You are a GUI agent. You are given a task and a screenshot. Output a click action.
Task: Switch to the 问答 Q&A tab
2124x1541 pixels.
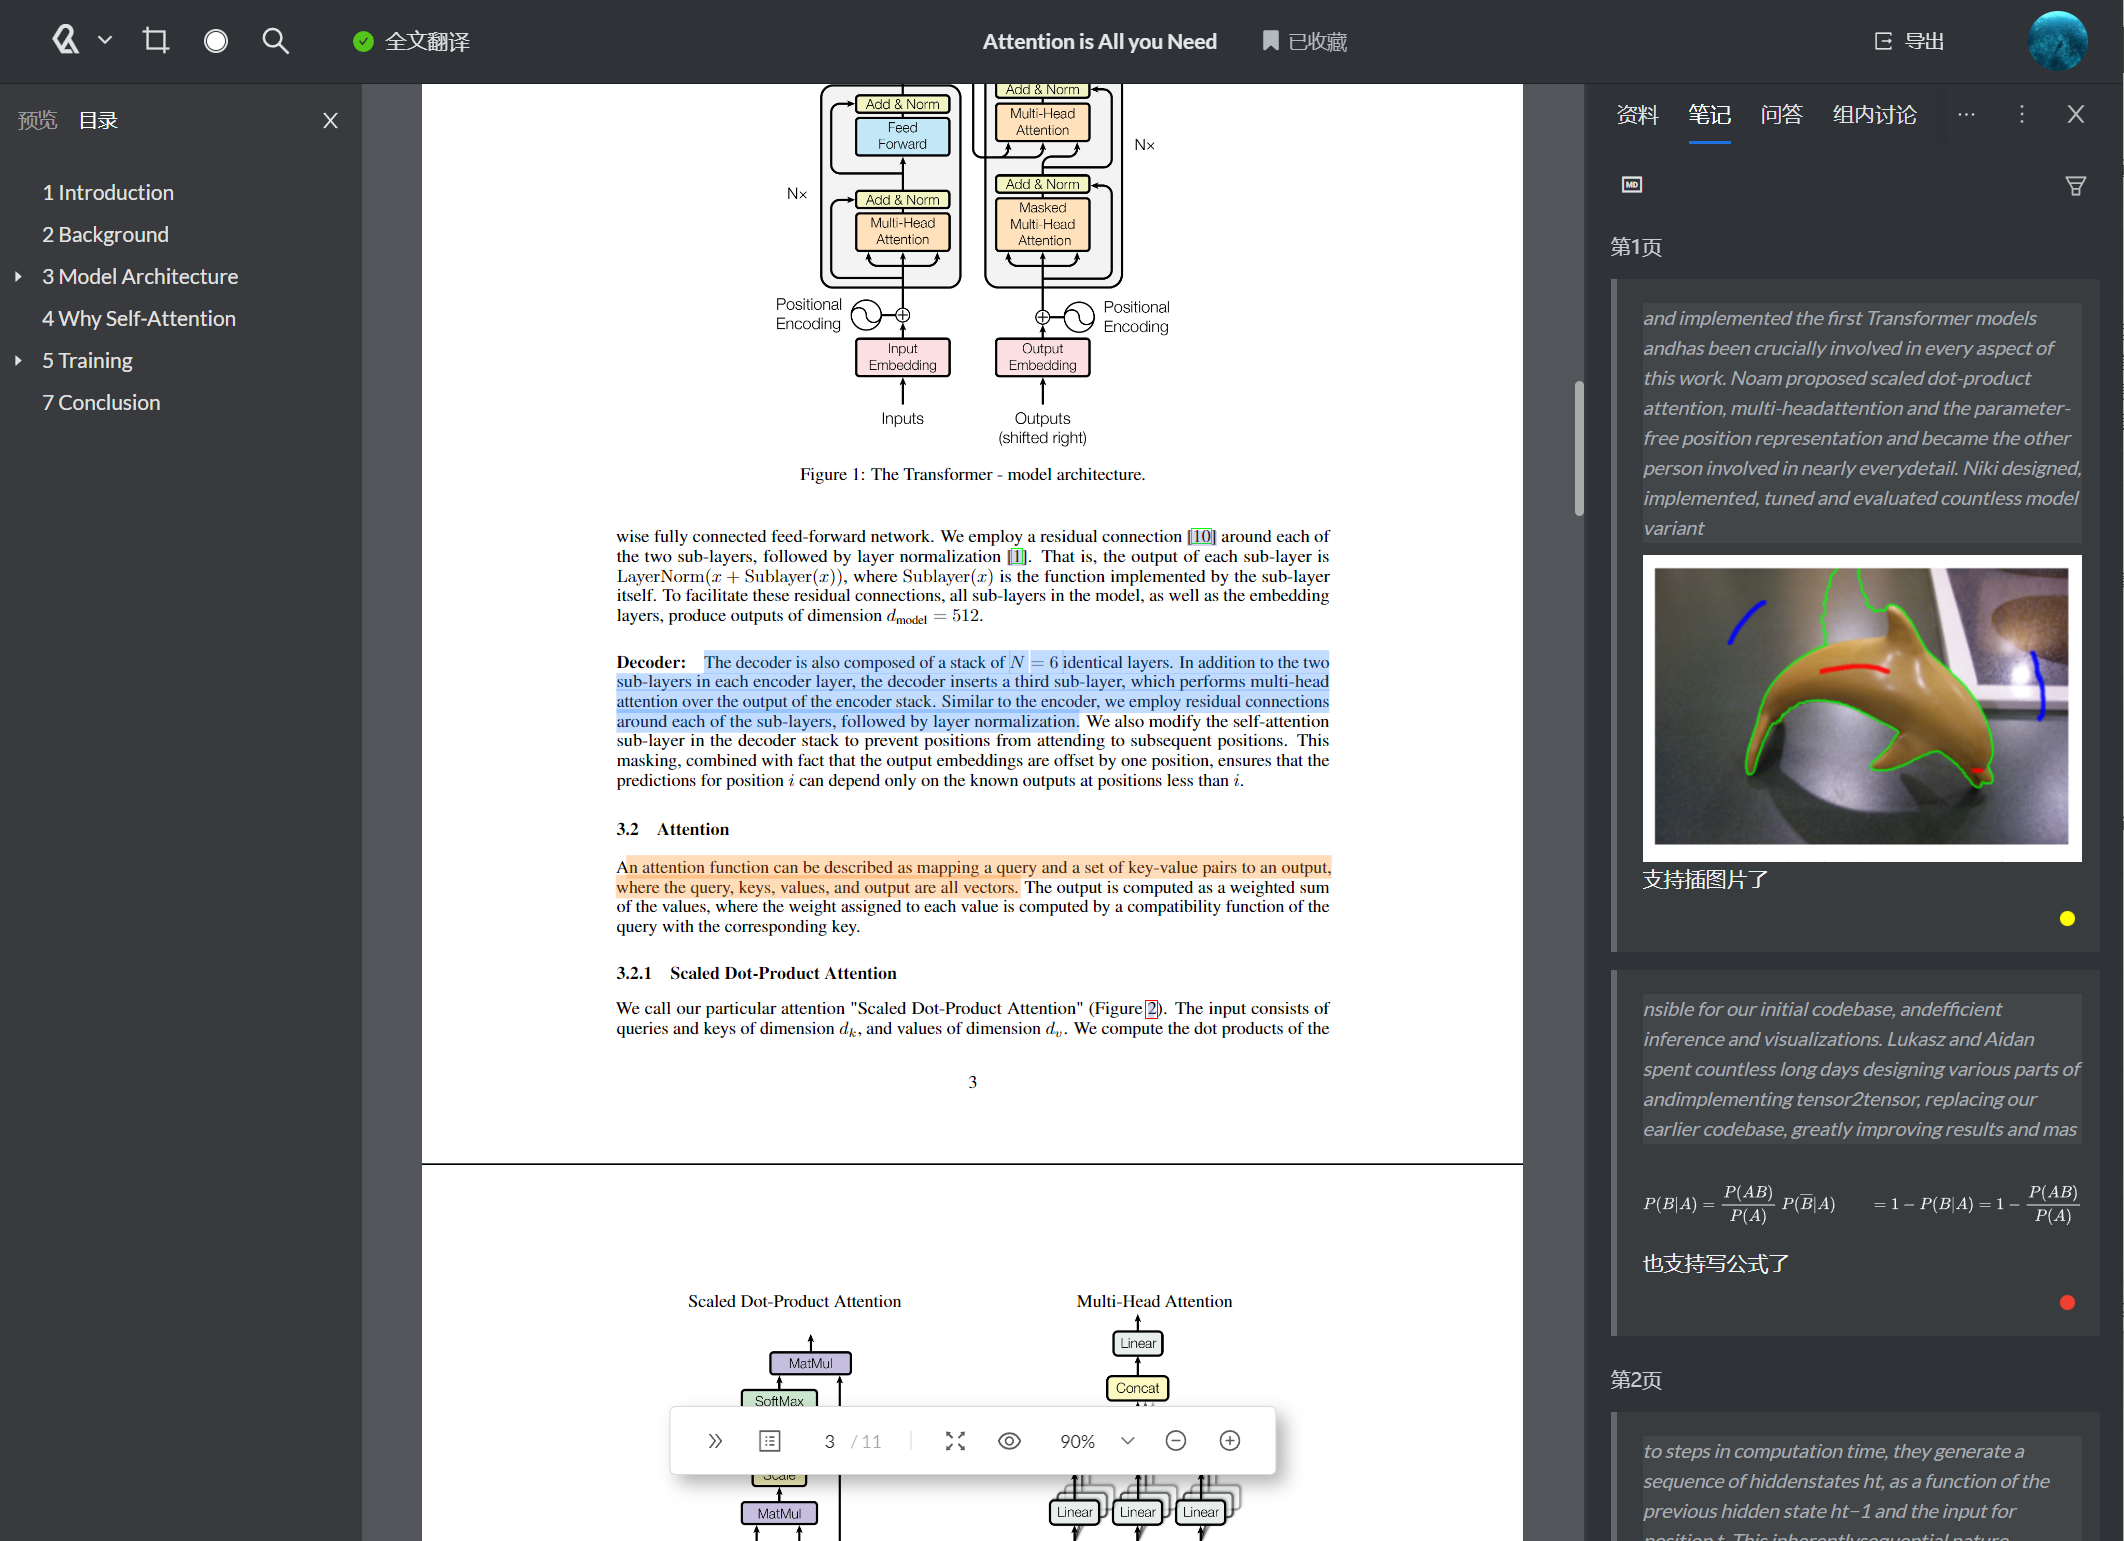click(x=1781, y=115)
